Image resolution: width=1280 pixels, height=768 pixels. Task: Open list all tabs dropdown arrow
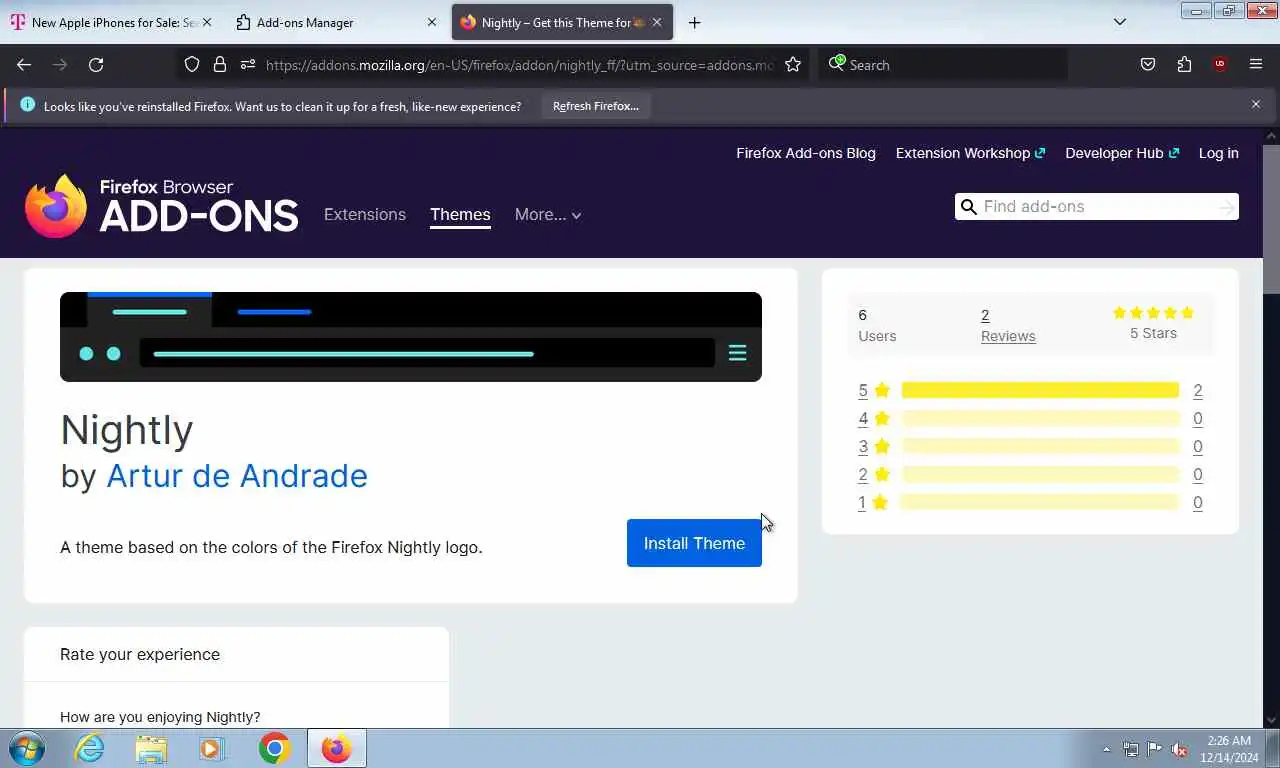[x=1120, y=22]
